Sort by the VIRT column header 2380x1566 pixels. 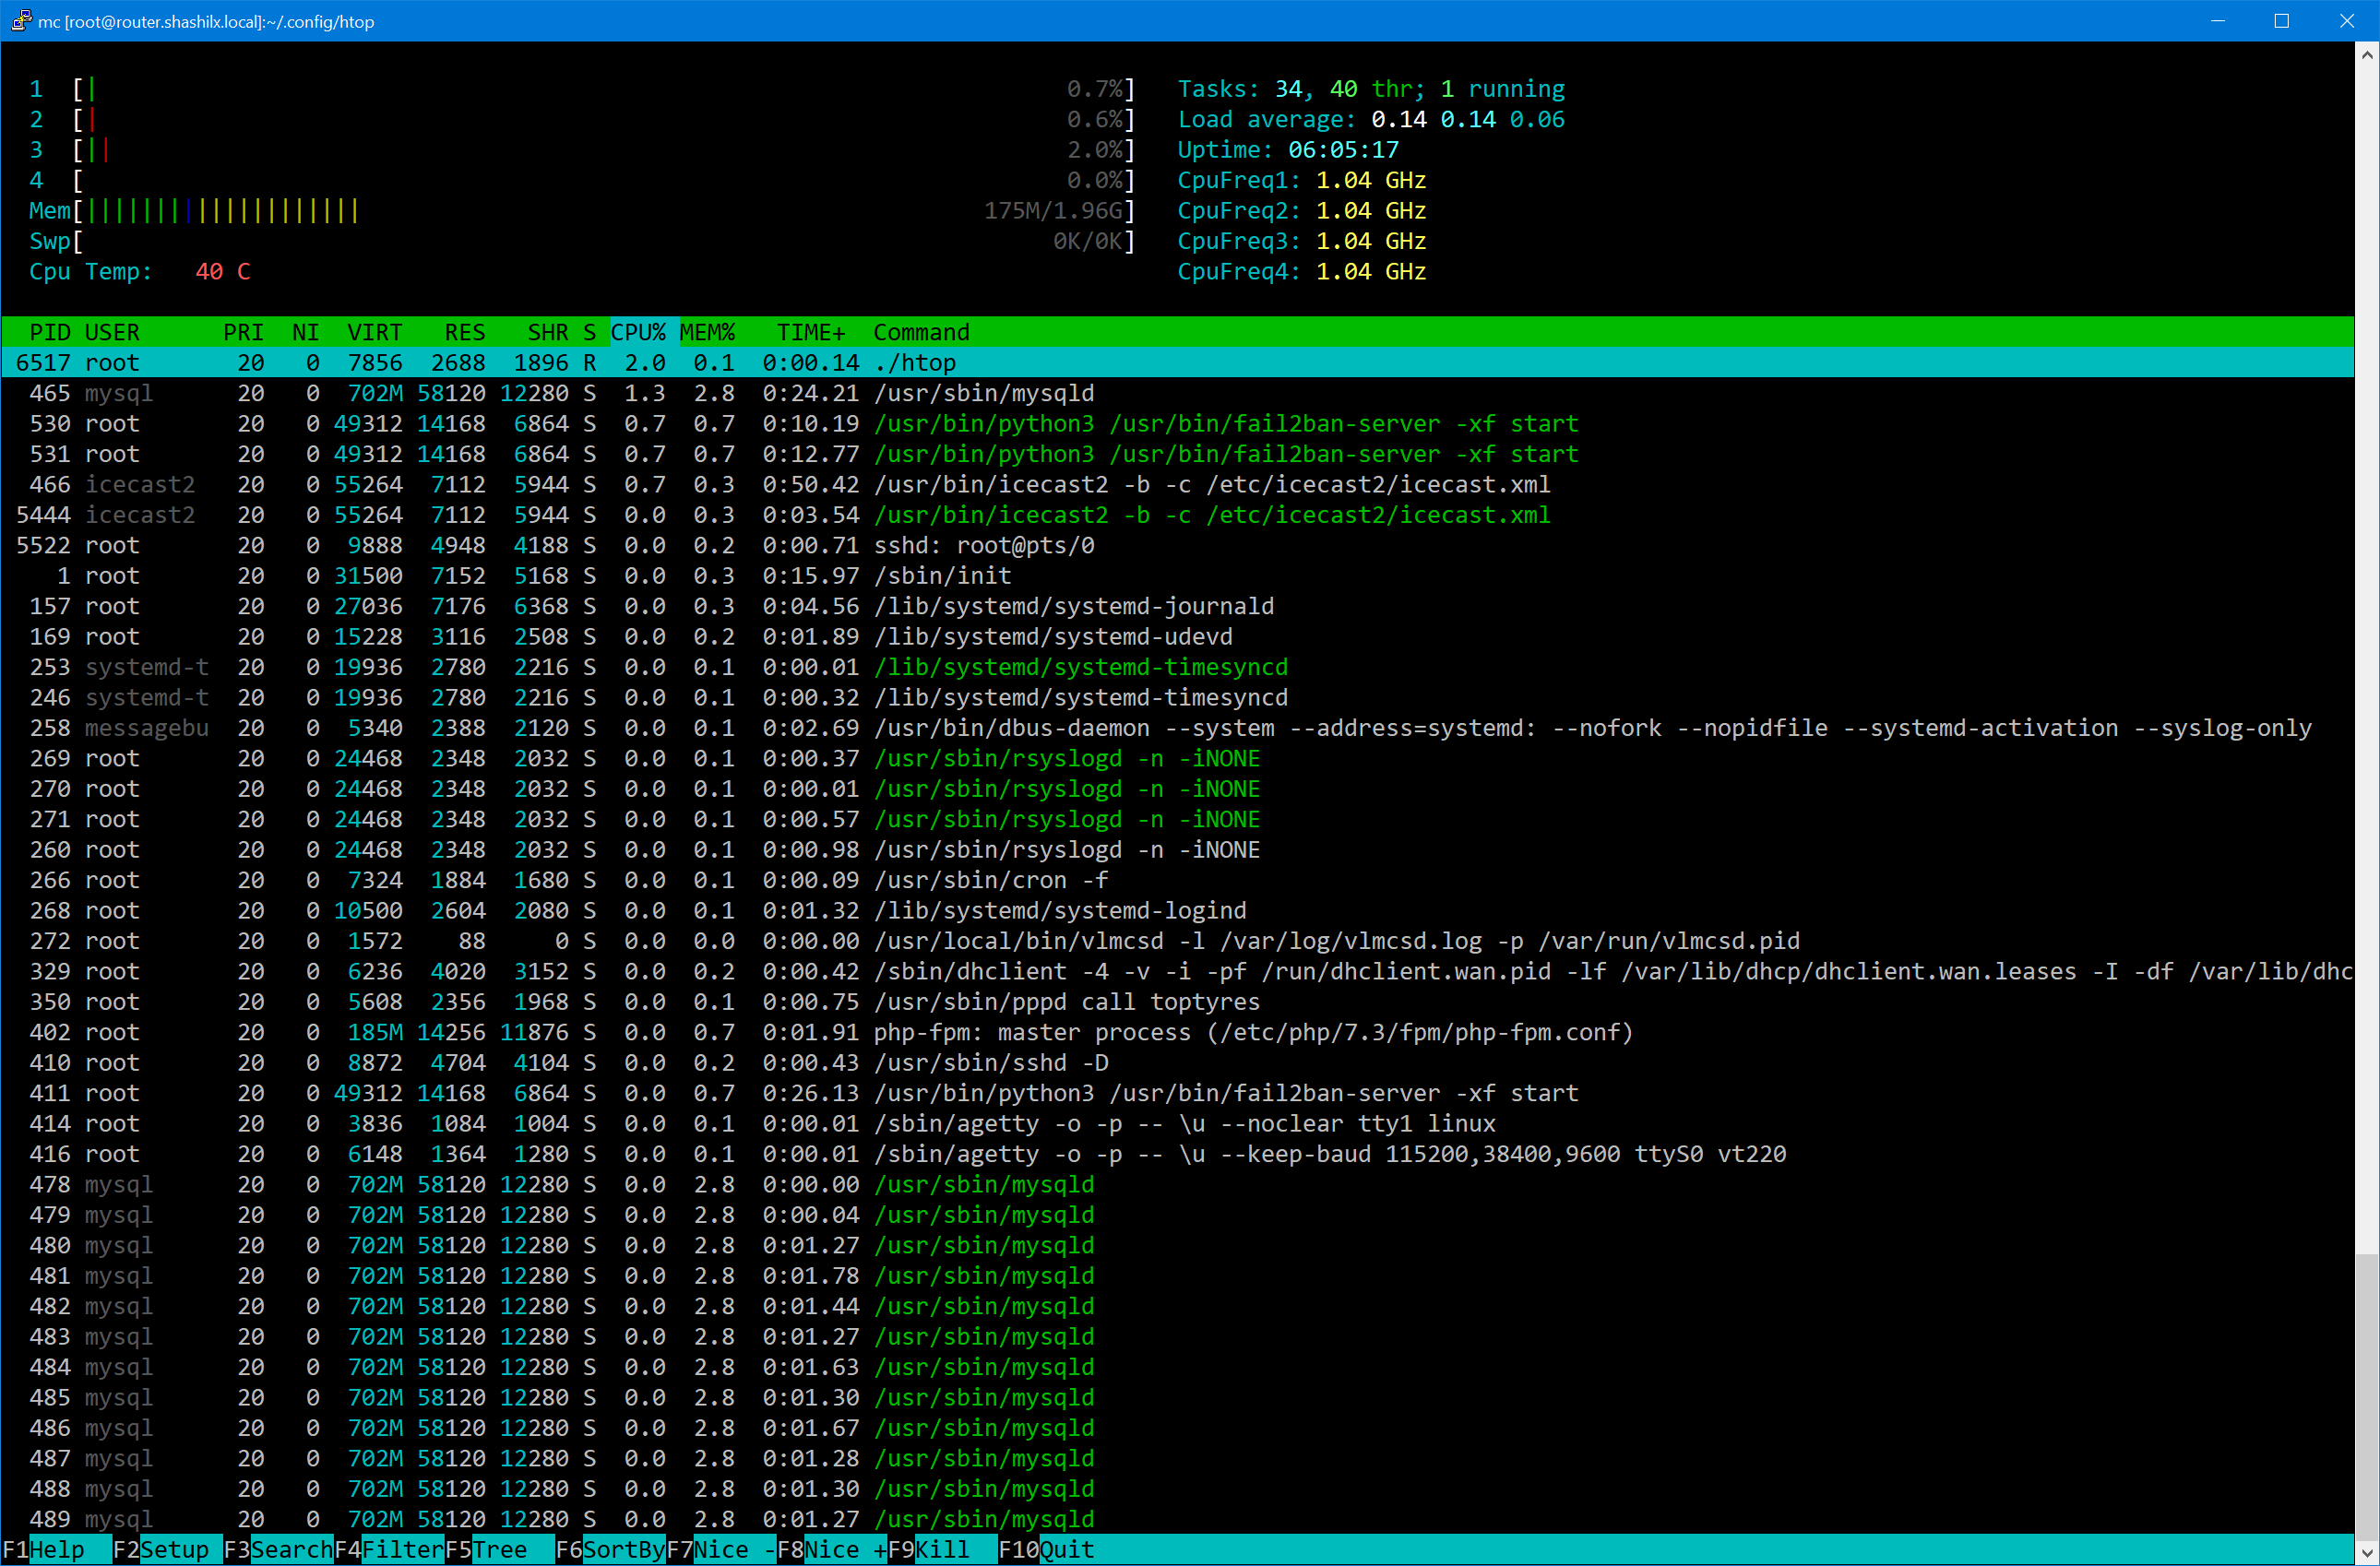tap(375, 332)
